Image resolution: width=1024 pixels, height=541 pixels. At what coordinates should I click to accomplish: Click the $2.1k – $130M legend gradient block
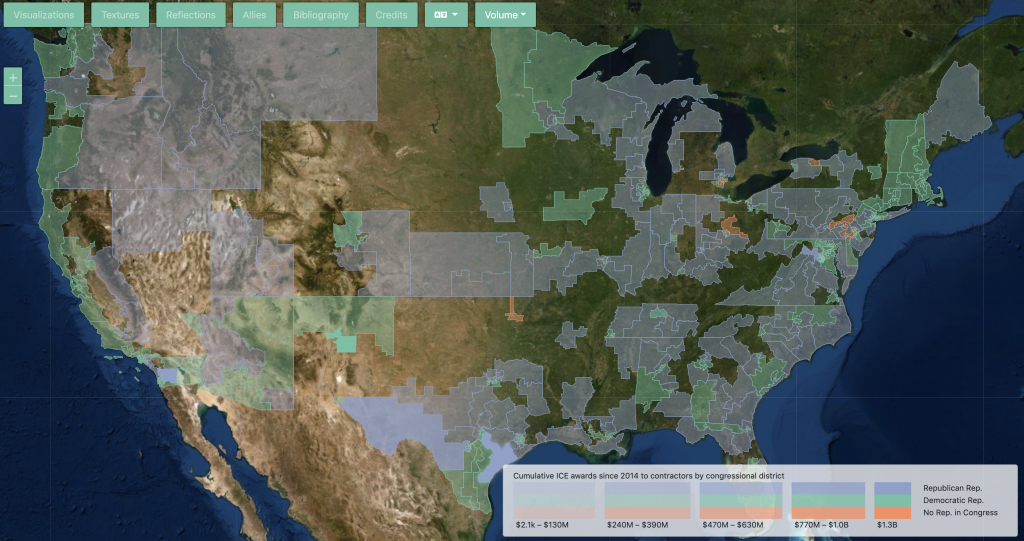[x=554, y=500]
